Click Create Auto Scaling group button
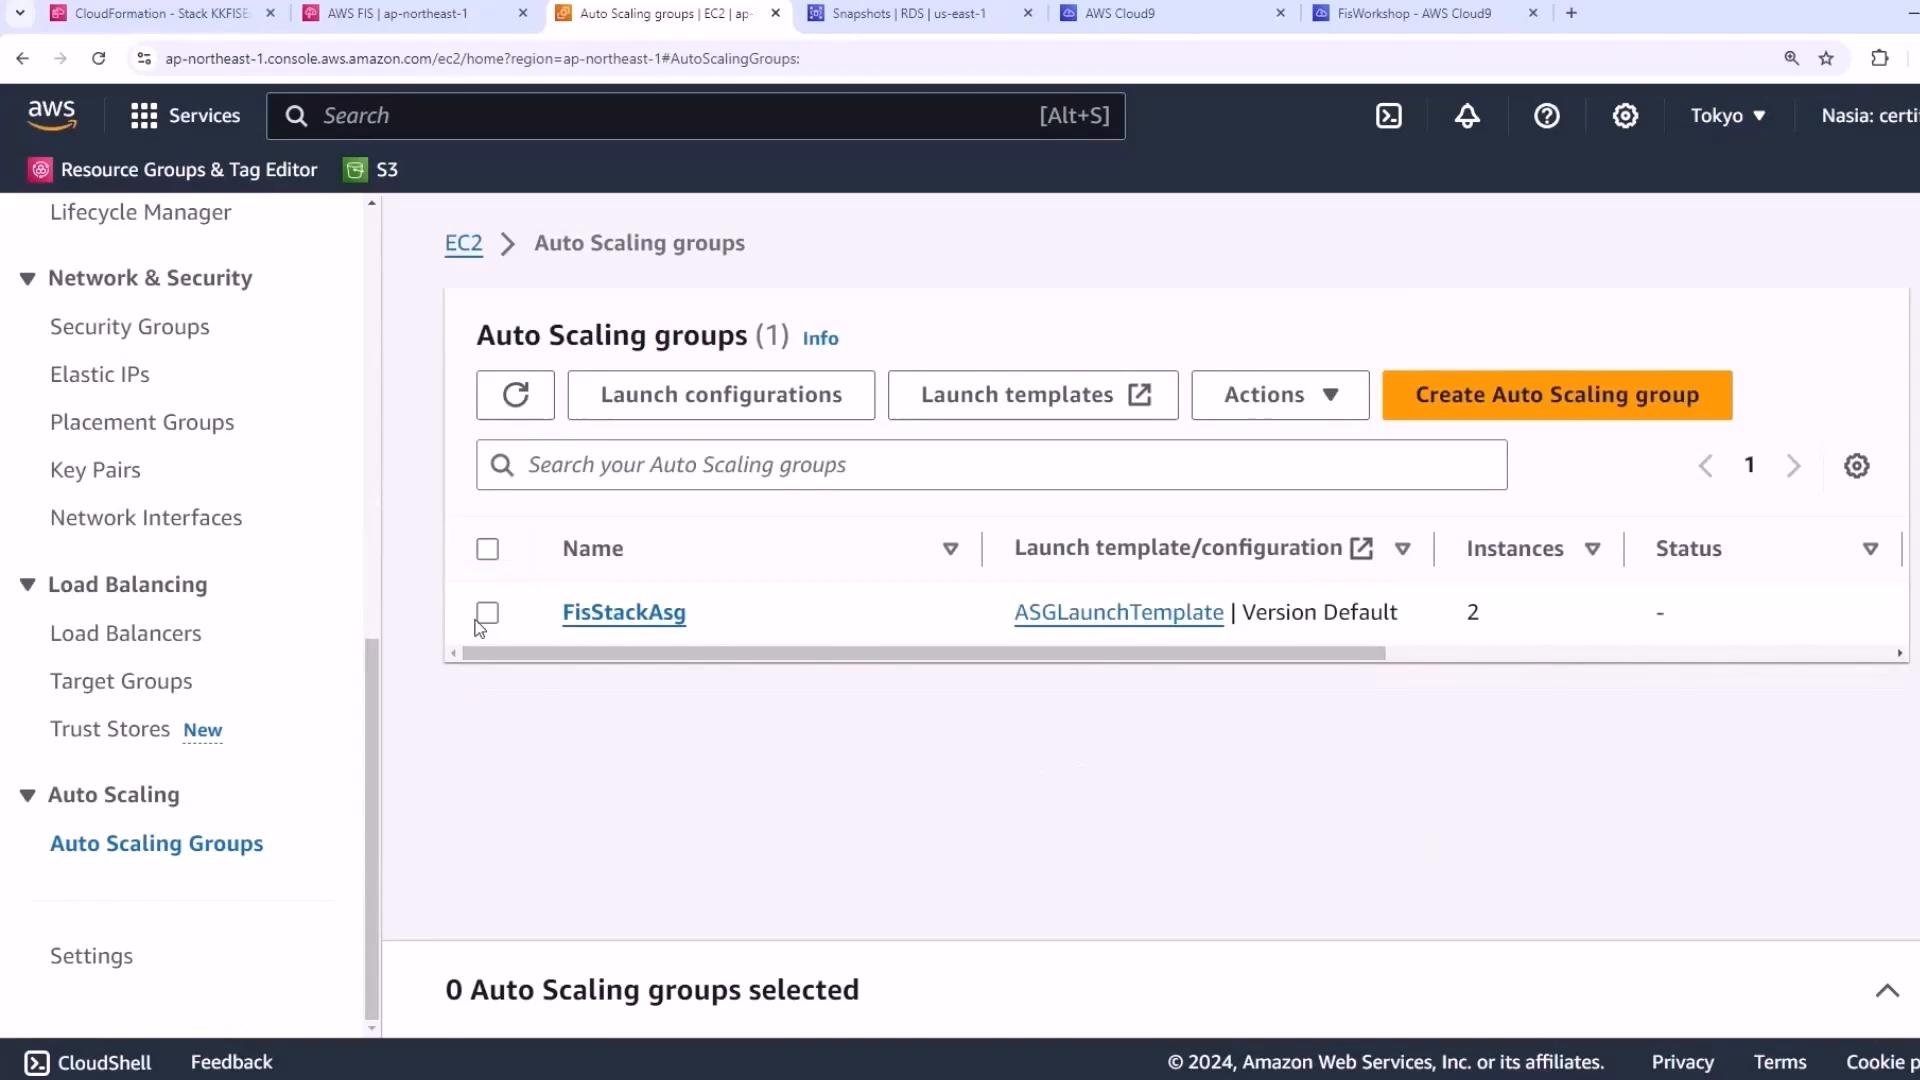Image resolution: width=1920 pixels, height=1080 pixels. pyautogui.click(x=1557, y=395)
